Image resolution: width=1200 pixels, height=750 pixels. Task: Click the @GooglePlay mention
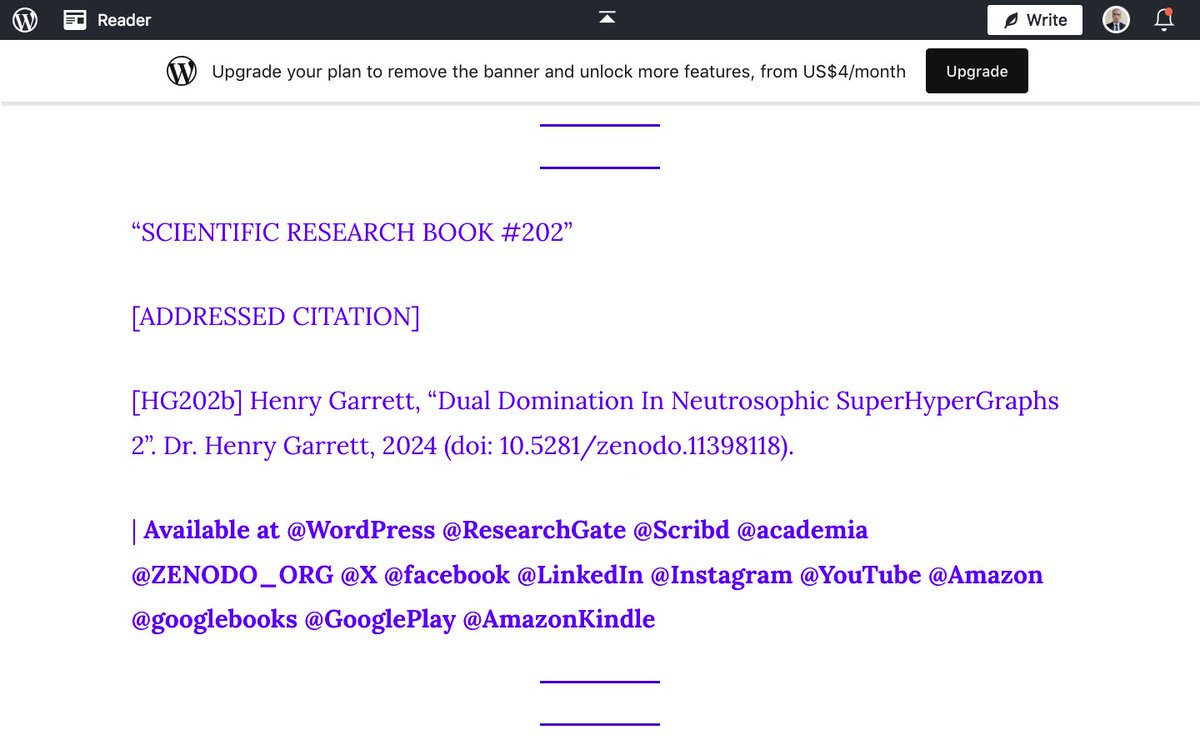[x=380, y=620]
